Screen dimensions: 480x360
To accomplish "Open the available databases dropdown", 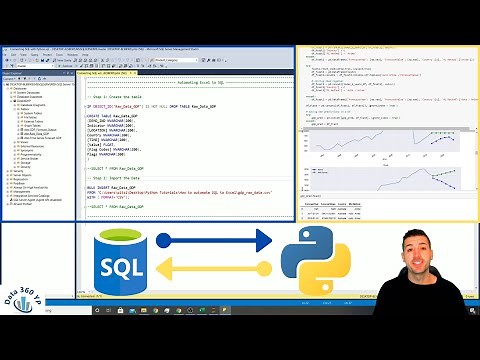I will pyautogui.click(x=34, y=66).
